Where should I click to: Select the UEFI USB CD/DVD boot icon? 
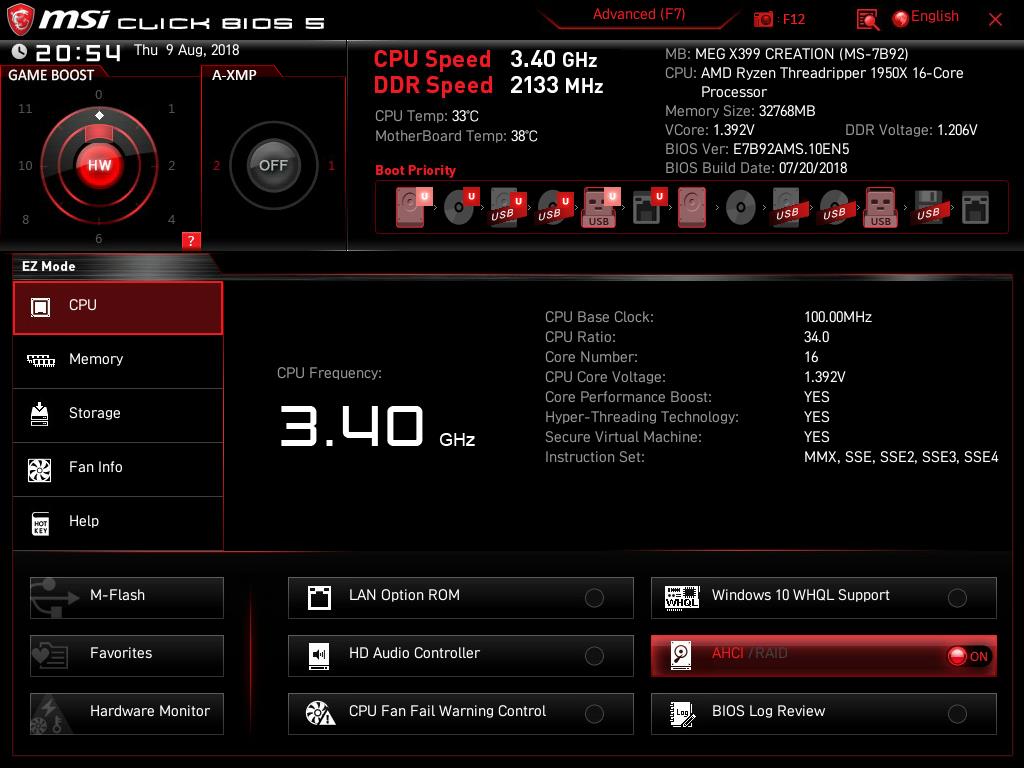click(x=554, y=207)
